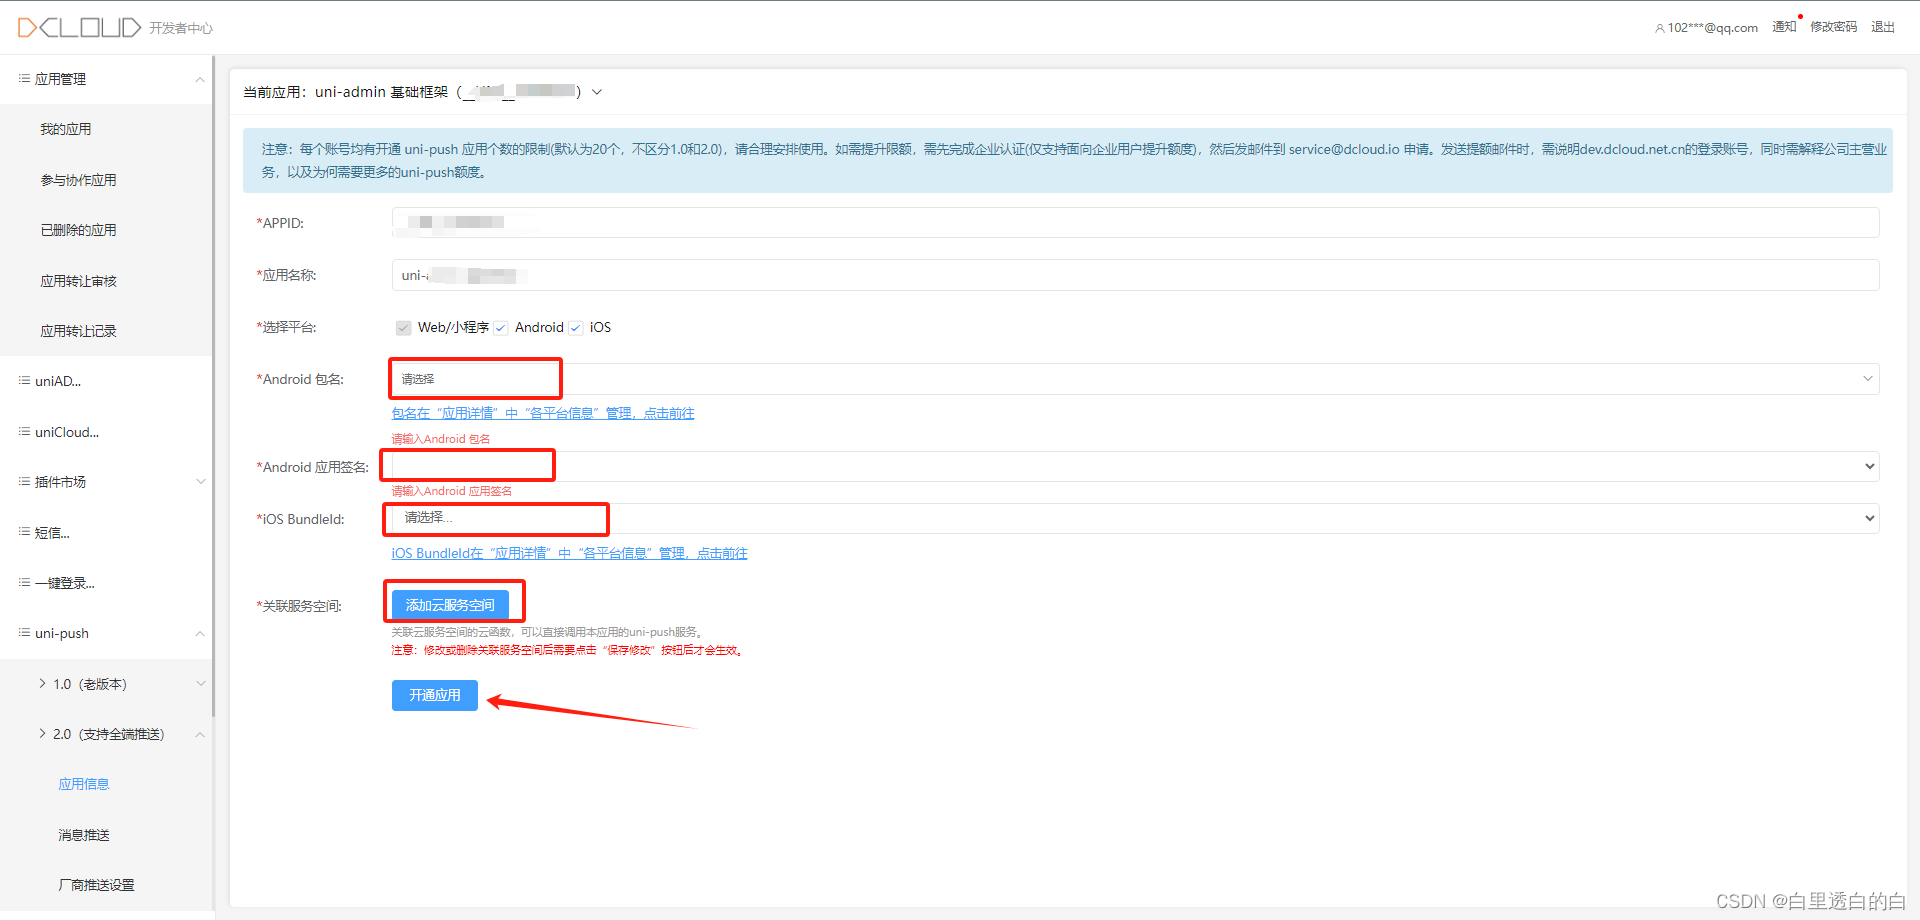Collapse the uni-push section chevron
The image size is (1920, 920).
click(200, 633)
